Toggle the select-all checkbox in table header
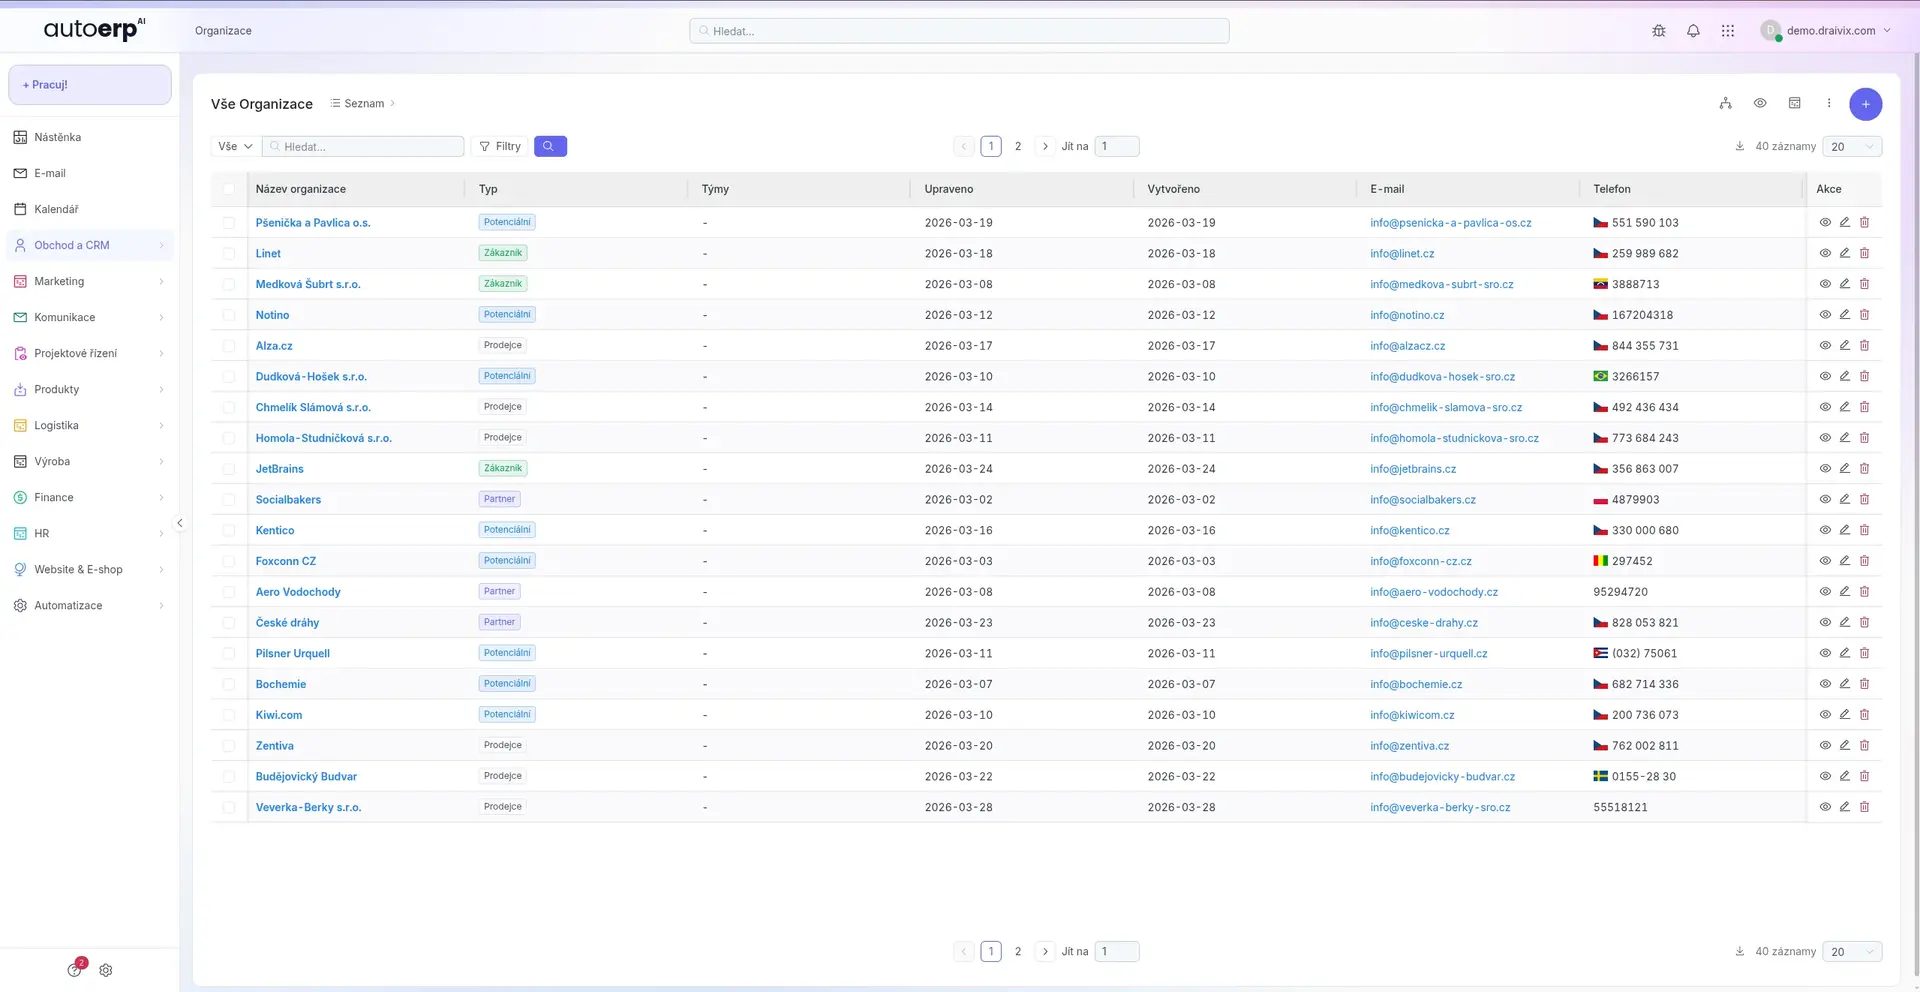Screen dimensions: 1920x992 (x=229, y=189)
